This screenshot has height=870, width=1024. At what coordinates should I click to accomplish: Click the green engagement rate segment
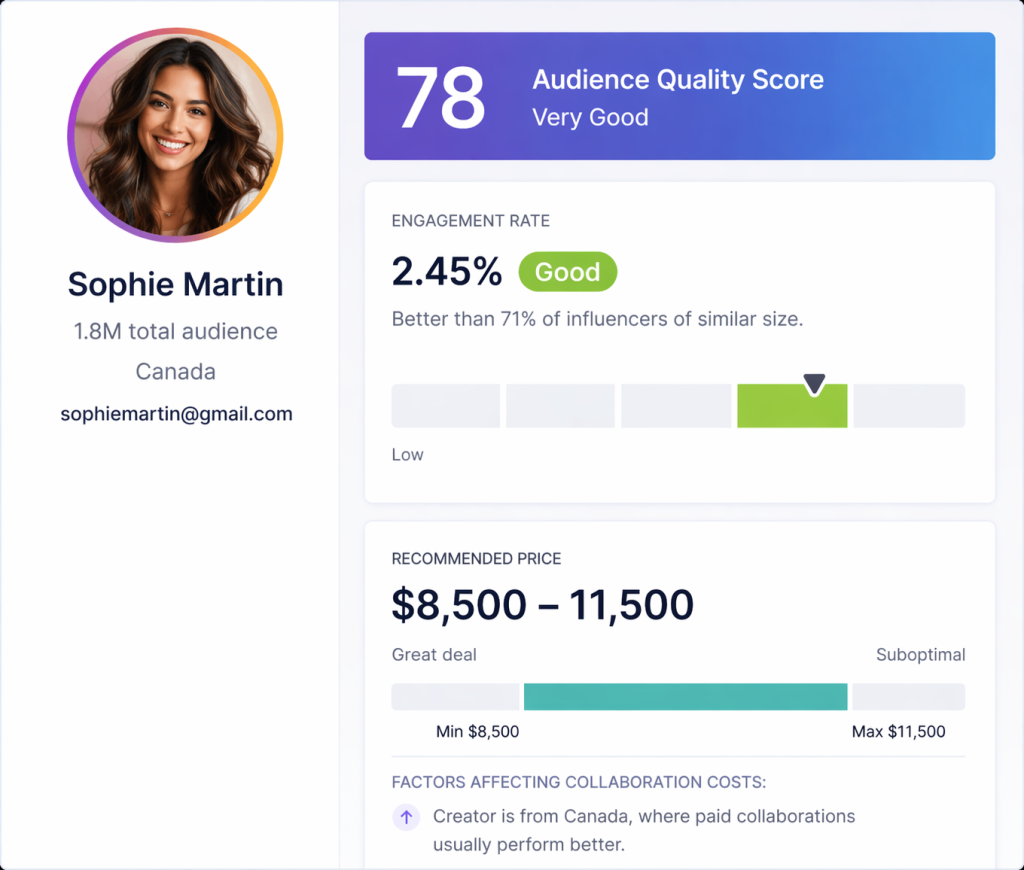coord(792,406)
